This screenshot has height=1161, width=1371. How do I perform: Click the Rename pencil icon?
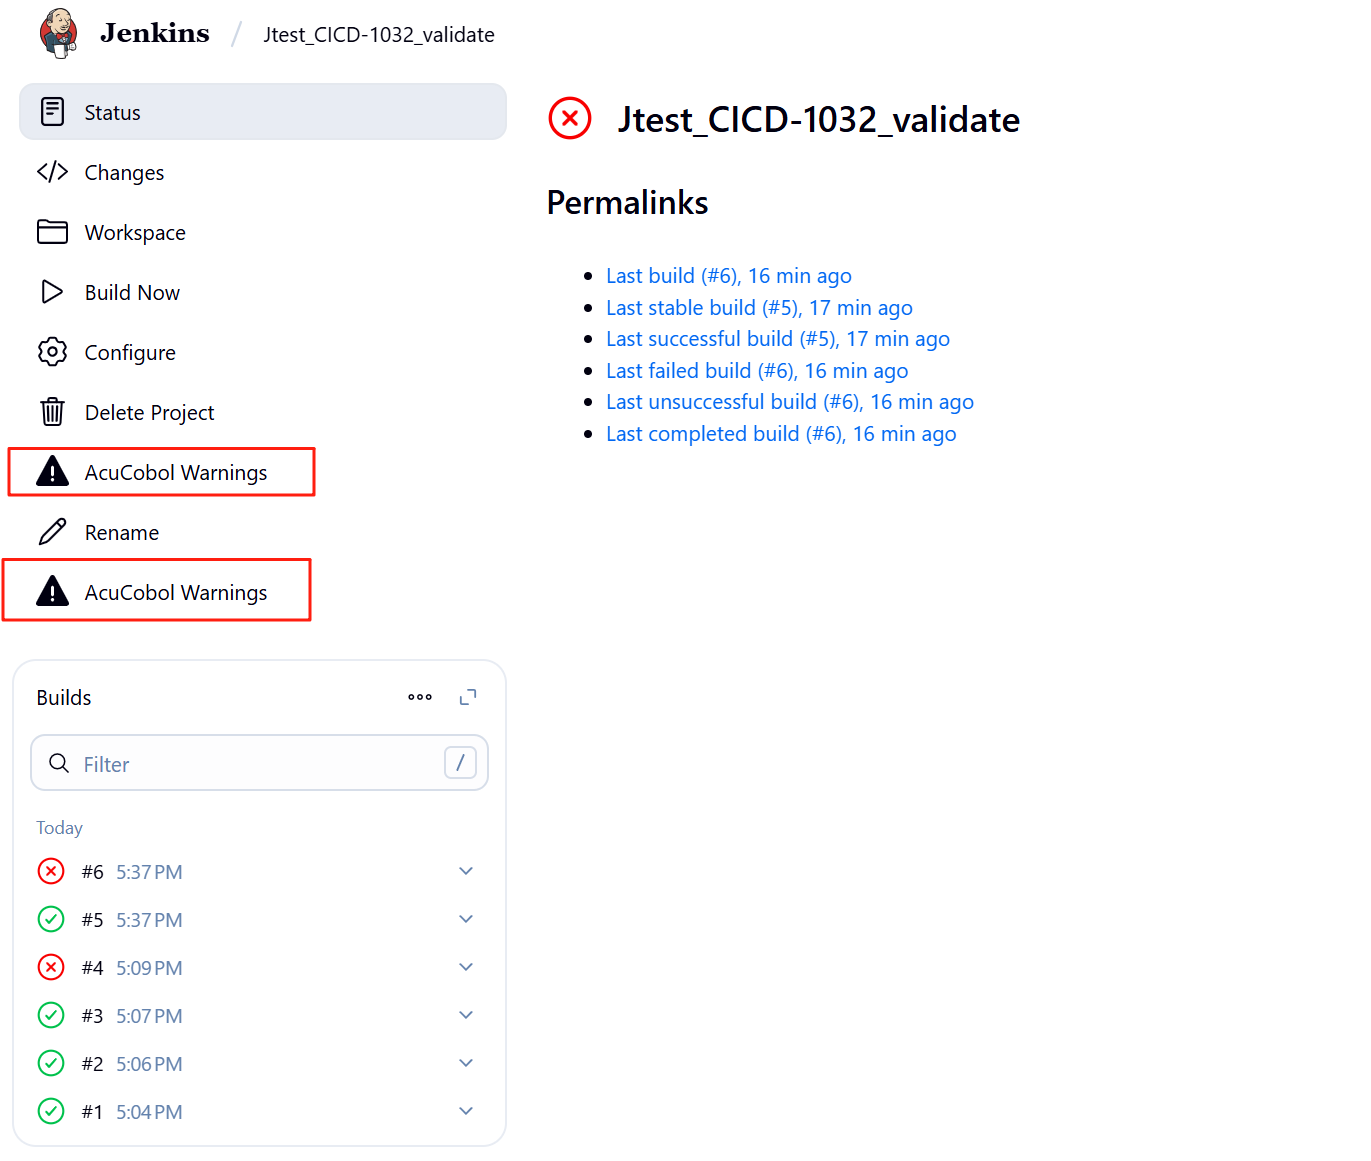point(52,532)
